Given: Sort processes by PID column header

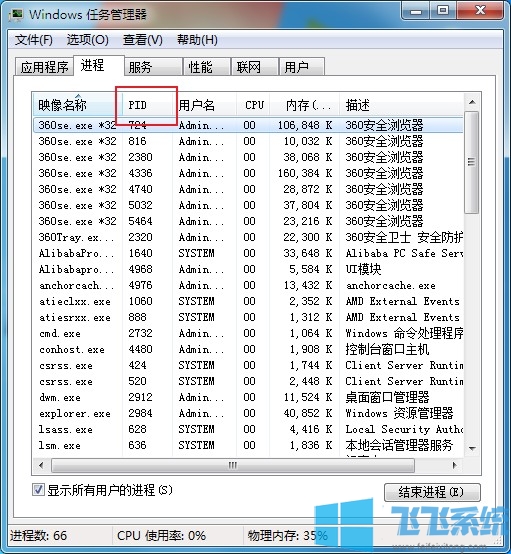Looking at the screenshot, I should [x=147, y=105].
